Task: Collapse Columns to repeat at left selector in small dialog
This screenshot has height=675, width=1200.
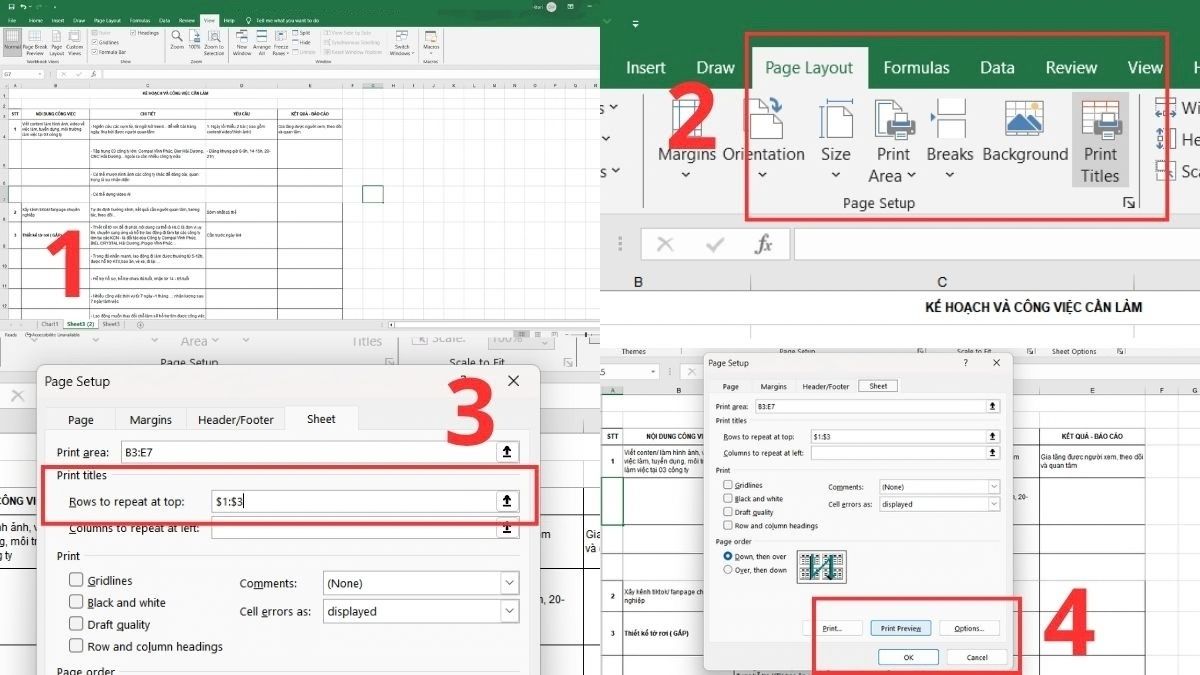Action: pos(992,452)
